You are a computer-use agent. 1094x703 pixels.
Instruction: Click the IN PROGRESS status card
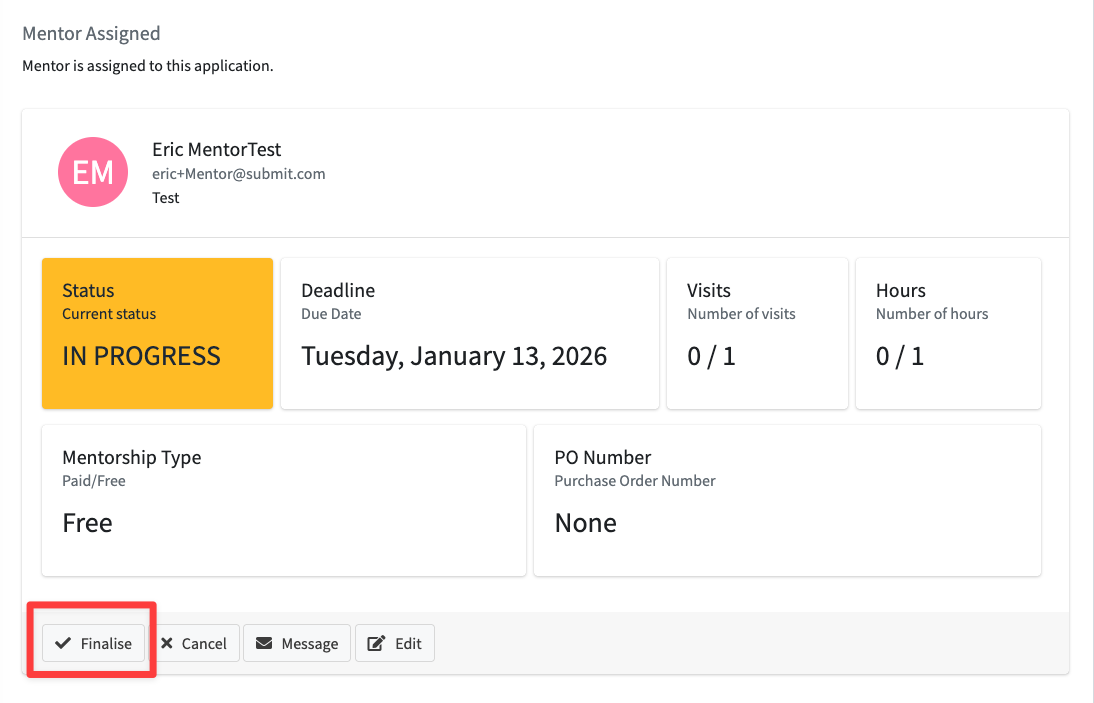pos(157,333)
